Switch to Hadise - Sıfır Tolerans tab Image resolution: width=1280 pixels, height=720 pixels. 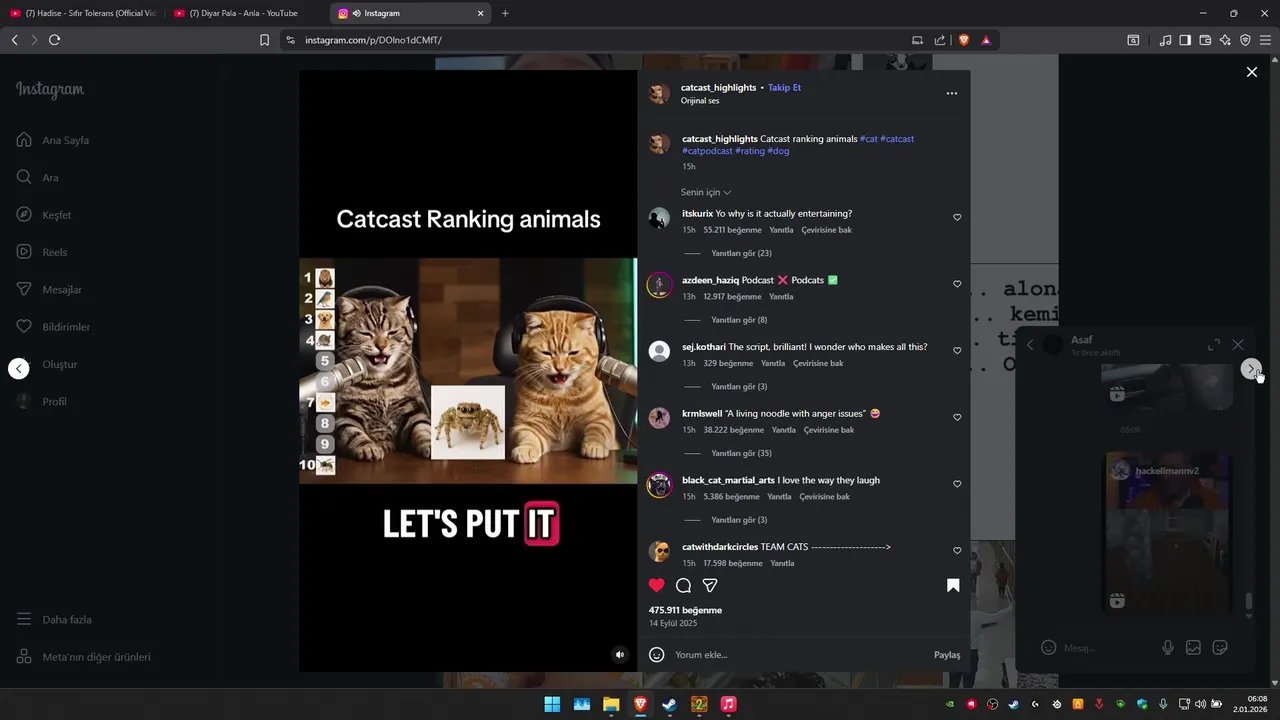(x=83, y=13)
